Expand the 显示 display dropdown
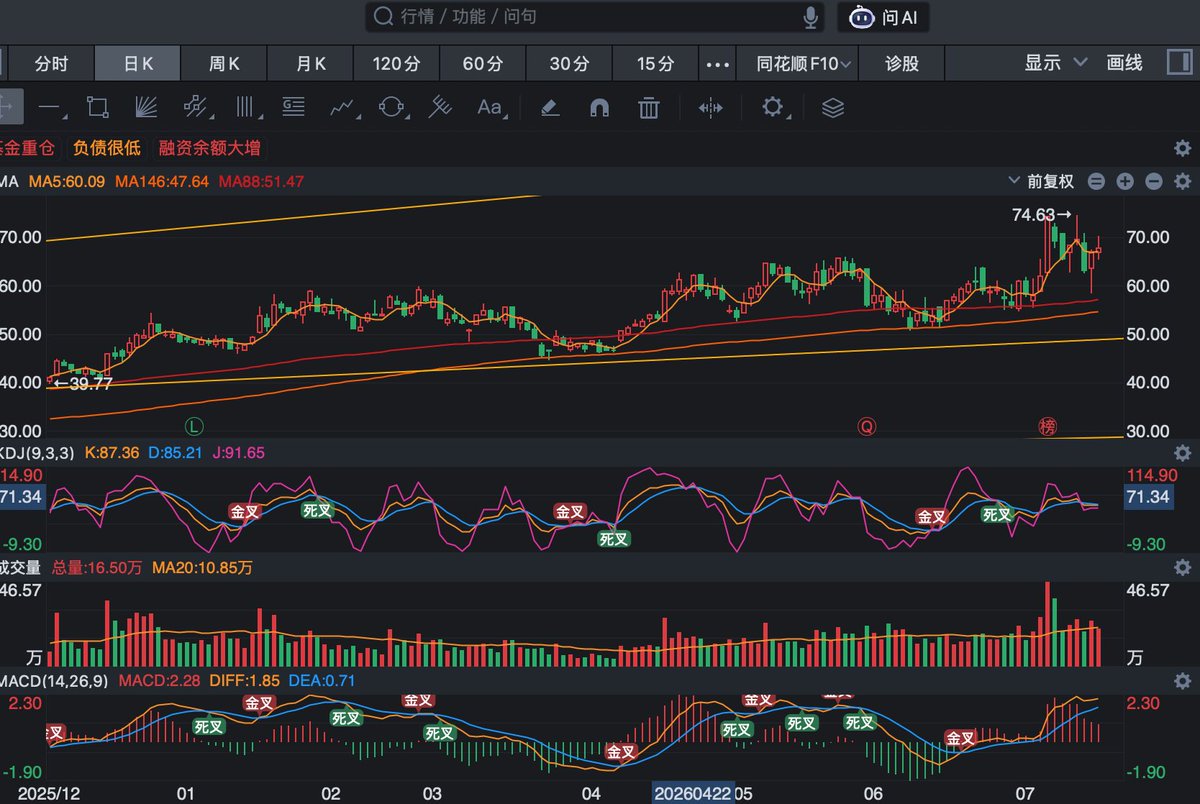 tap(1056, 63)
